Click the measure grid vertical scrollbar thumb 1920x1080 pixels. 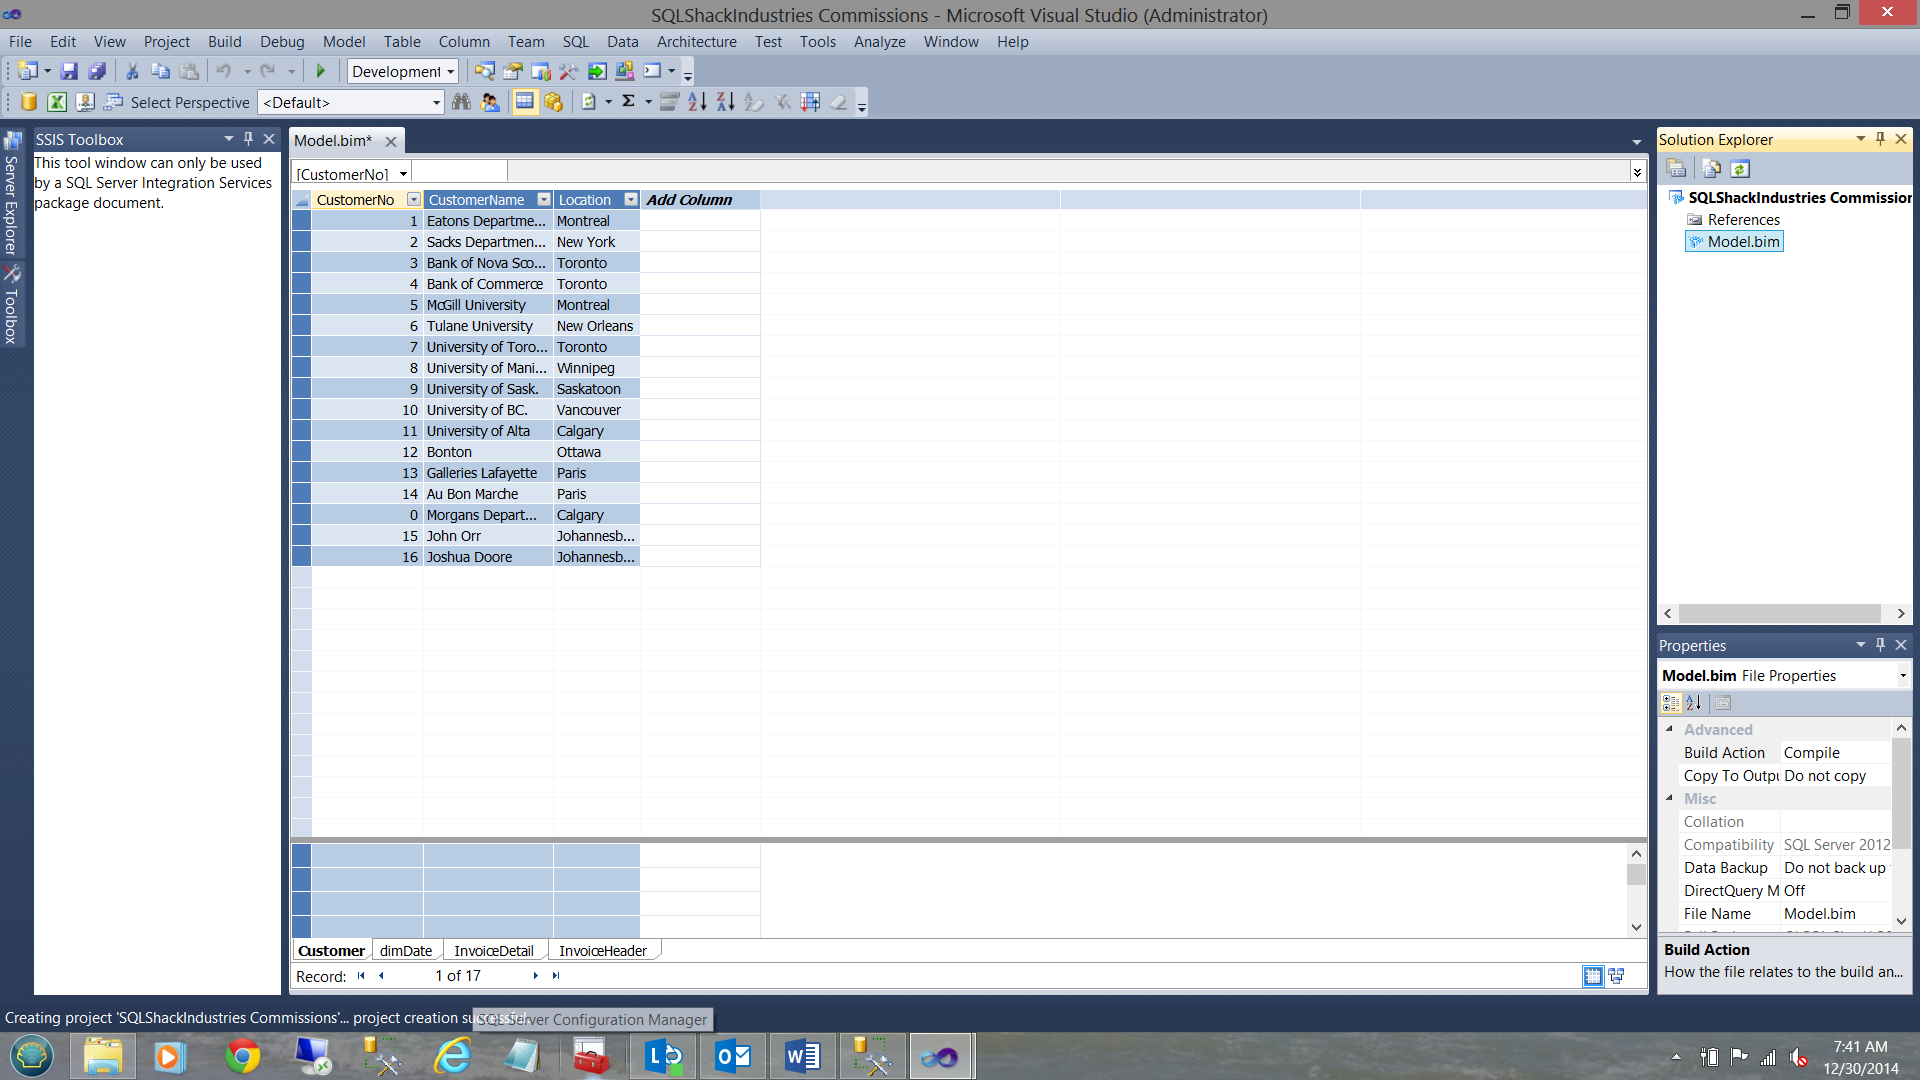pyautogui.click(x=1636, y=876)
